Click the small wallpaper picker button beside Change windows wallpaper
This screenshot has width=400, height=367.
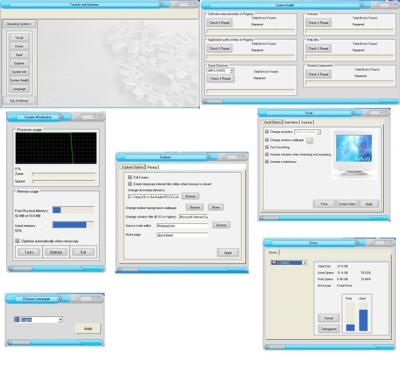pyautogui.click(x=310, y=141)
